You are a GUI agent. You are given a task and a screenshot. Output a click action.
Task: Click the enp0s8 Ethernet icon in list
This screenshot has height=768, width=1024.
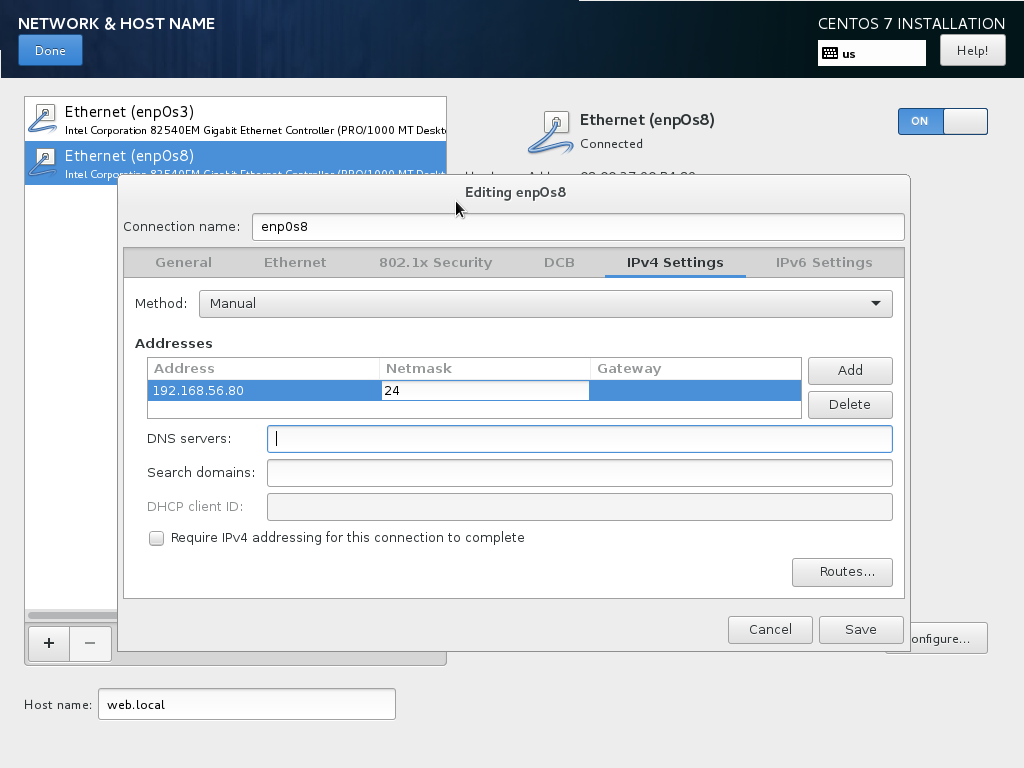pos(44,162)
